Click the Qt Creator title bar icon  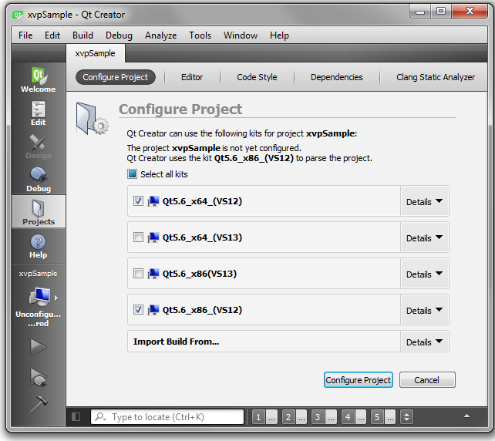[17, 15]
